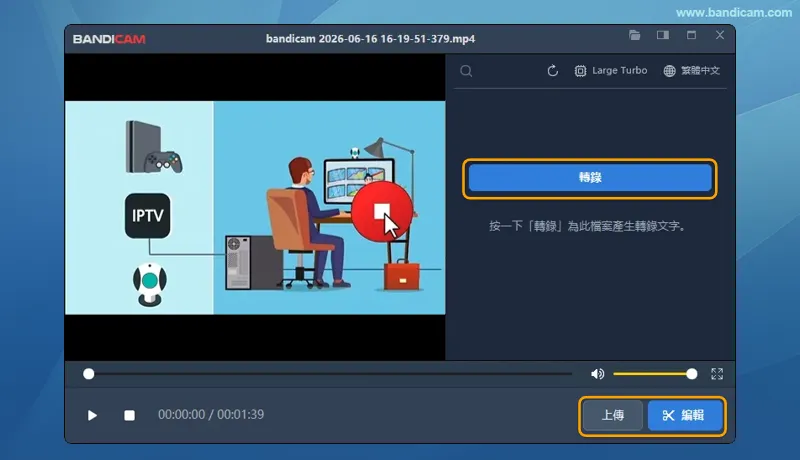Open a file with the folder icon
Screen dimensions: 800x460
pos(634,35)
